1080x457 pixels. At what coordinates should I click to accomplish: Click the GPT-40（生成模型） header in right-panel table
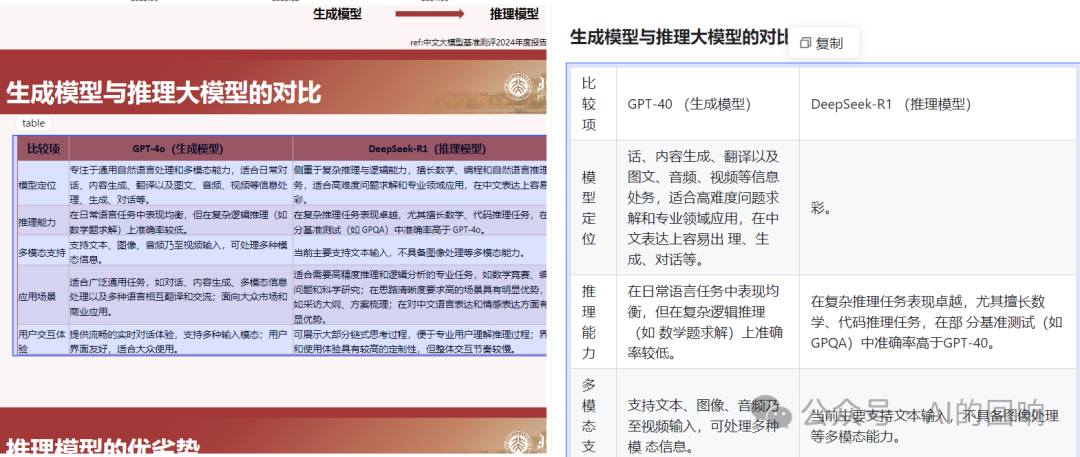coord(708,103)
